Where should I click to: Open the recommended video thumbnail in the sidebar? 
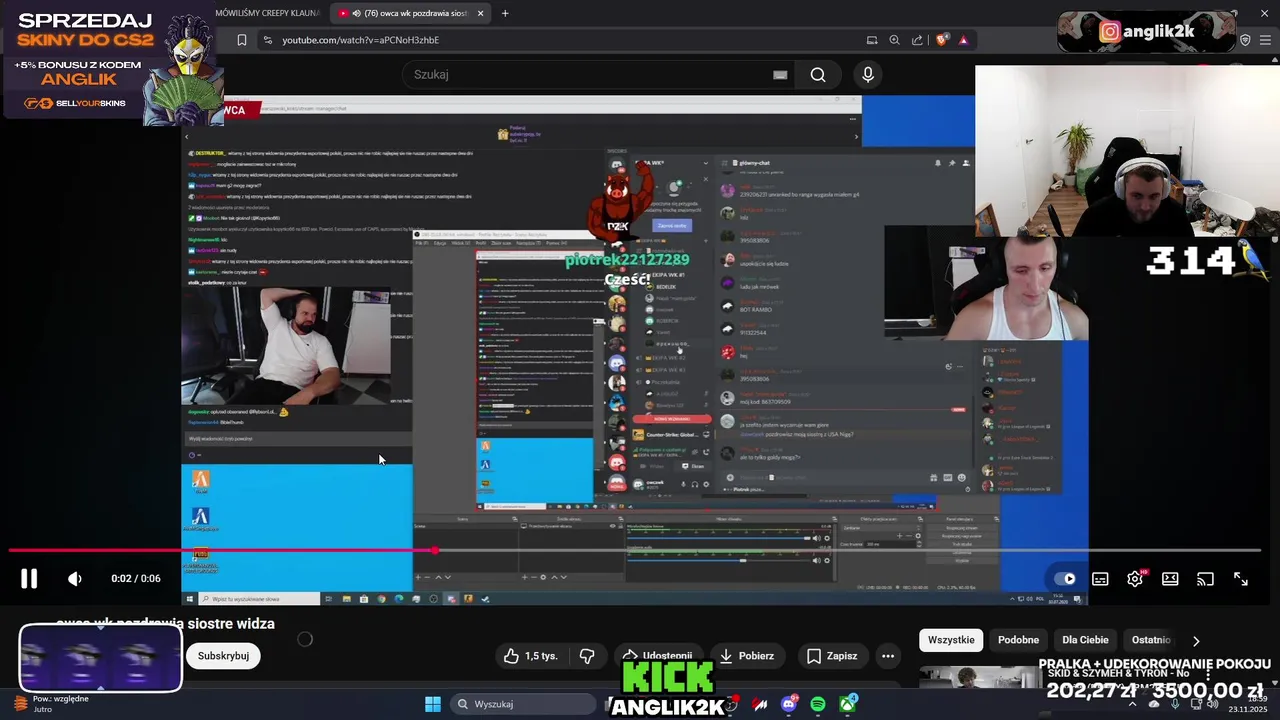point(978,677)
